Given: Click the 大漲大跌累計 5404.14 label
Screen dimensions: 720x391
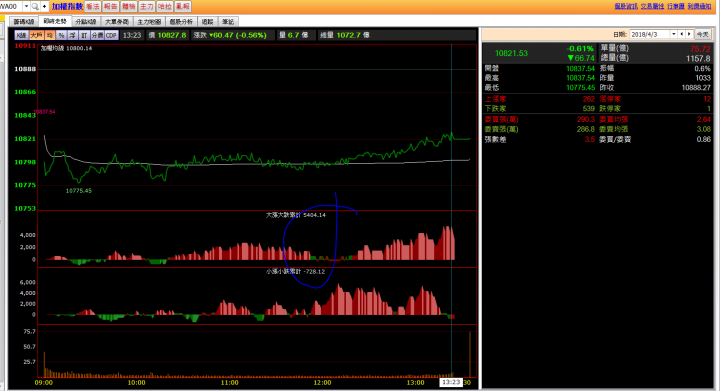Looking at the screenshot, I should (296, 215).
